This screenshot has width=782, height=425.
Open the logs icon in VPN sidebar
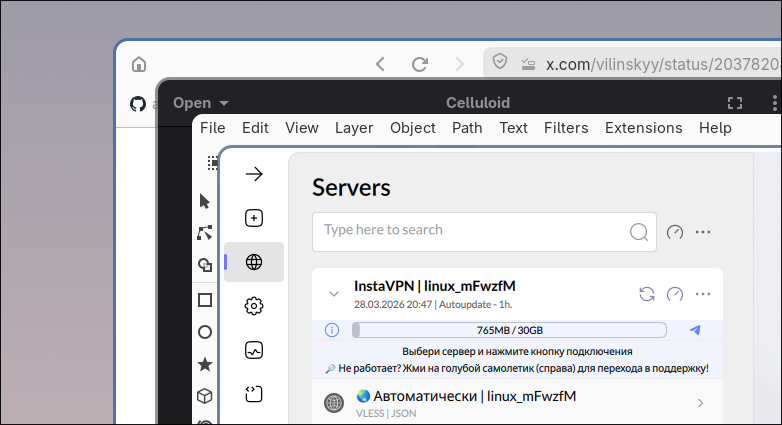(254, 394)
